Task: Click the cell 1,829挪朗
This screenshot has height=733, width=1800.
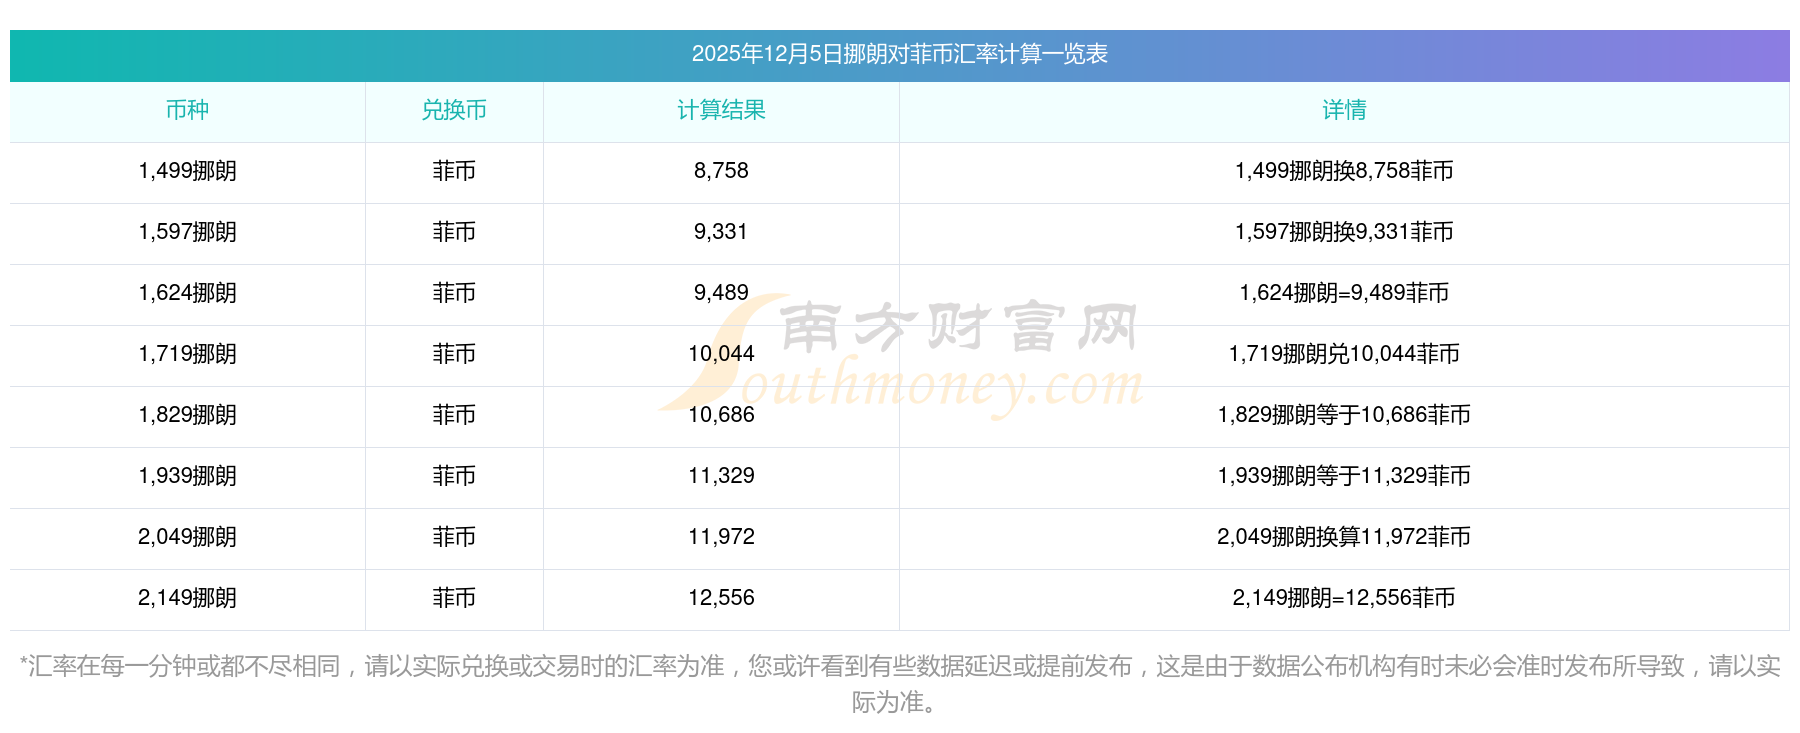Action: point(187,415)
